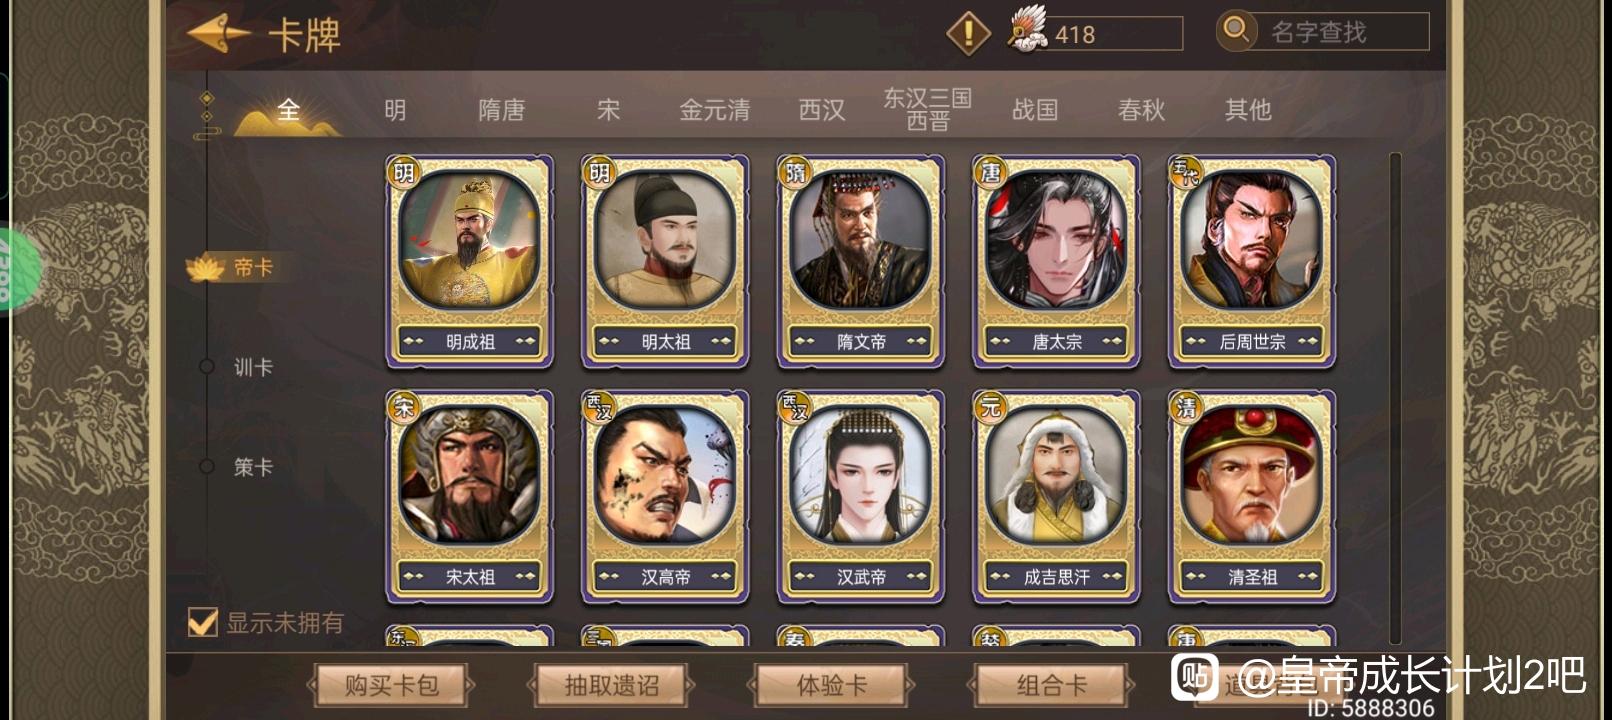Viewport: 1612px width, 720px height.
Task: Open the 东汉三国西晋 tab
Action: point(927,109)
